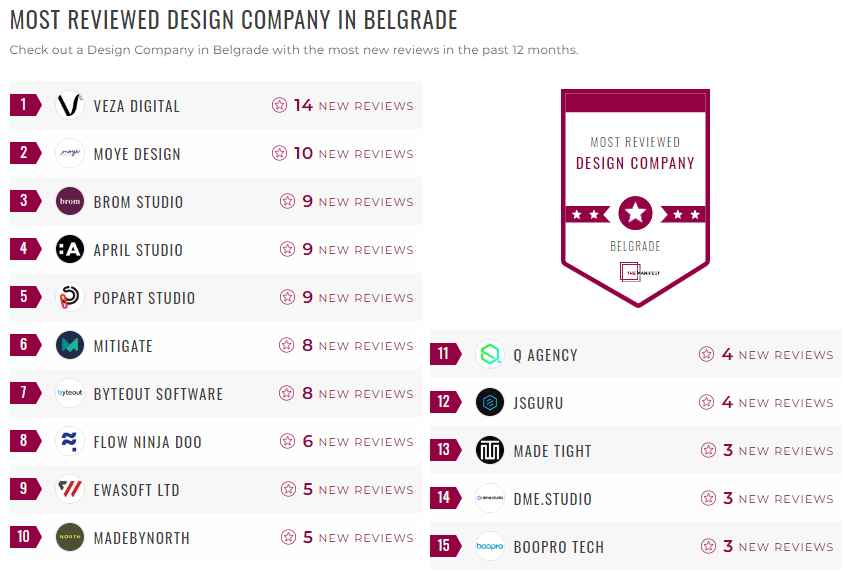843x572 pixels.
Task: Click the Moye Design logo icon
Action: [x=70, y=154]
